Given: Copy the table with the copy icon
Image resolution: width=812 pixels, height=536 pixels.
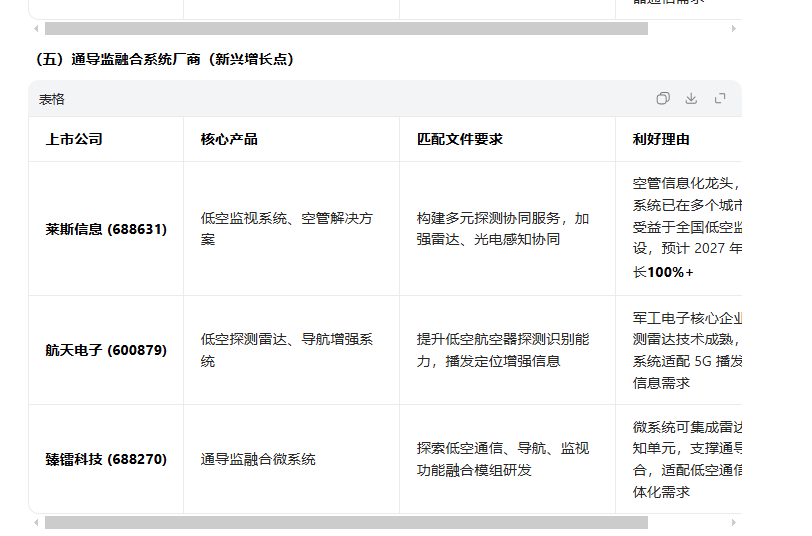Looking at the screenshot, I should (x=663, y=98).
